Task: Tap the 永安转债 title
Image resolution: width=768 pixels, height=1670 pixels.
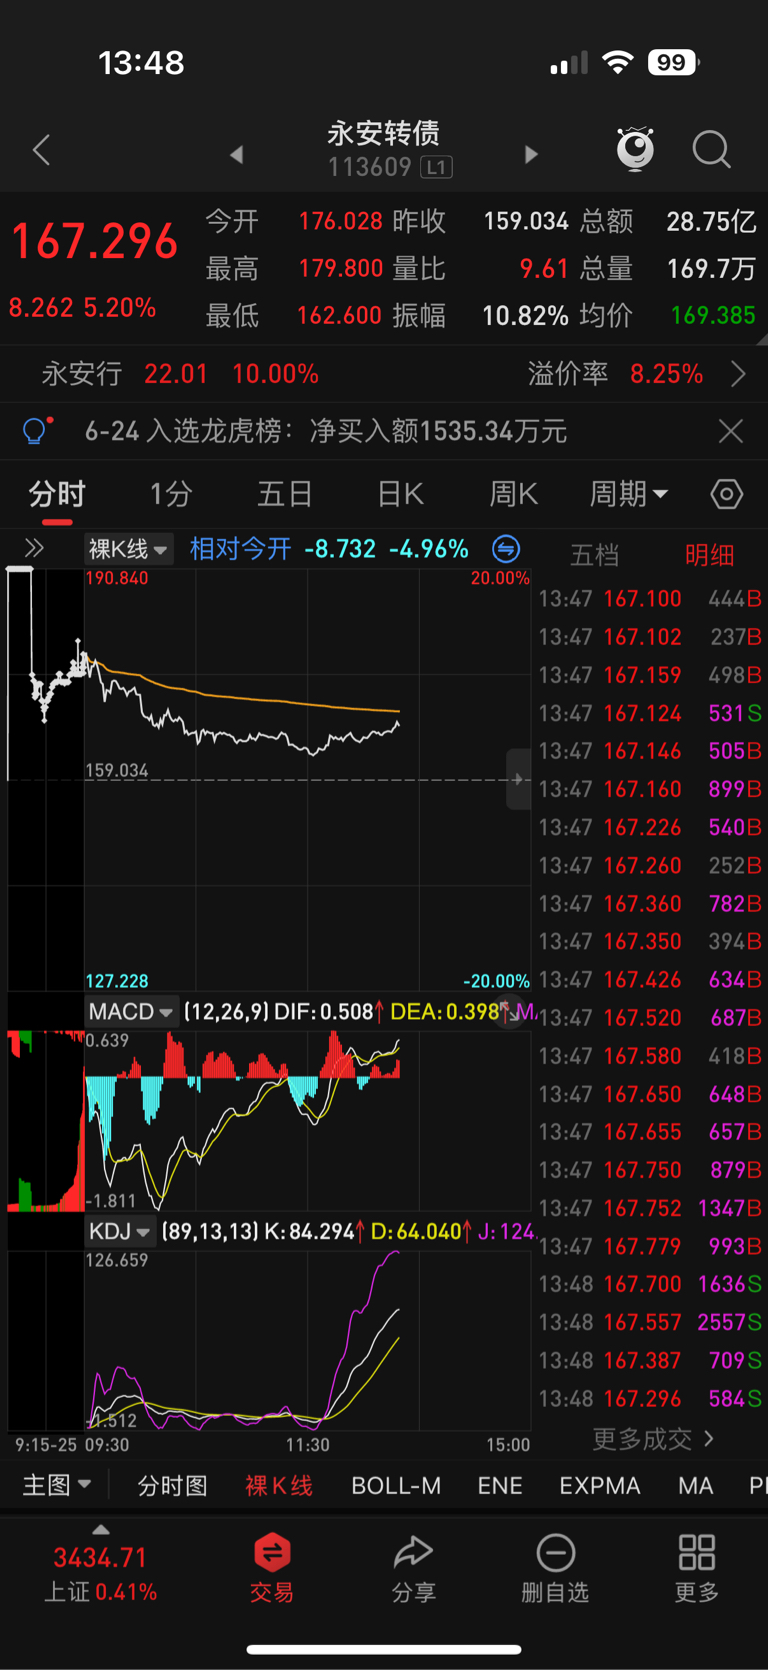Action: coord(384,132)
